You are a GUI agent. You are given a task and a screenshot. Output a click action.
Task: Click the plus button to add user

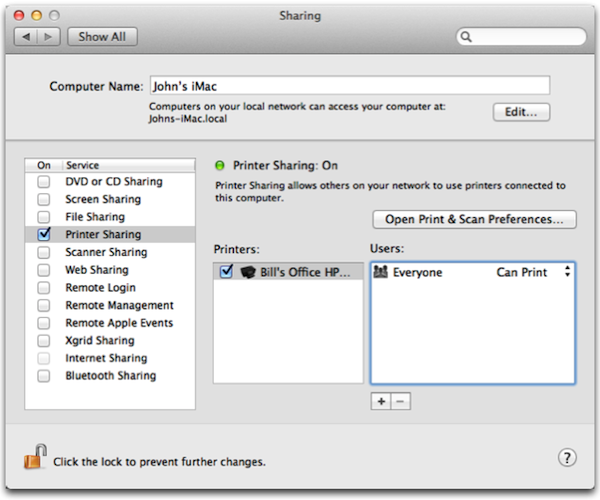380,400
